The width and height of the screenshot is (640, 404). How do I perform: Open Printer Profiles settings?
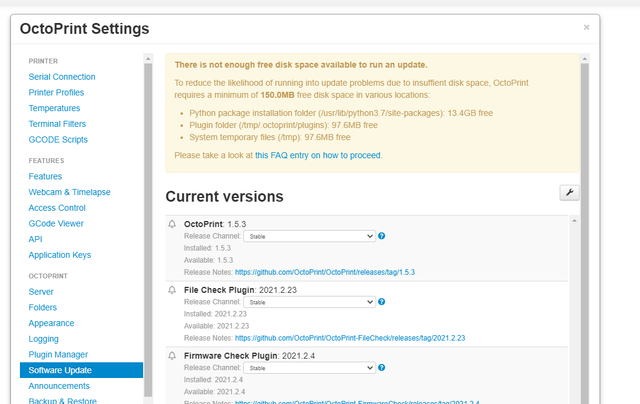[56, 93]
